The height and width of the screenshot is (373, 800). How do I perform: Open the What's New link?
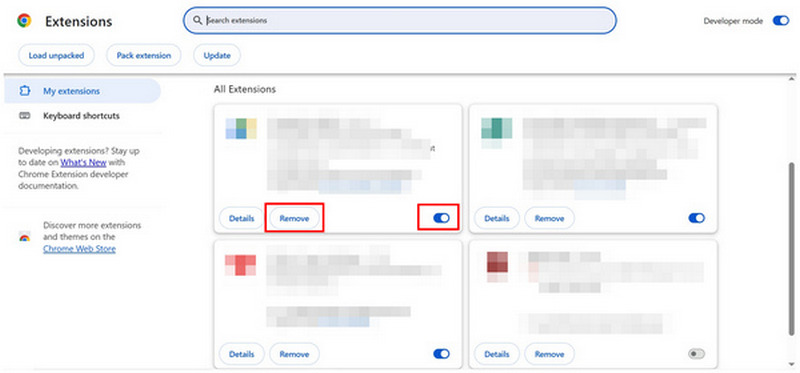[x=83, y=163]
